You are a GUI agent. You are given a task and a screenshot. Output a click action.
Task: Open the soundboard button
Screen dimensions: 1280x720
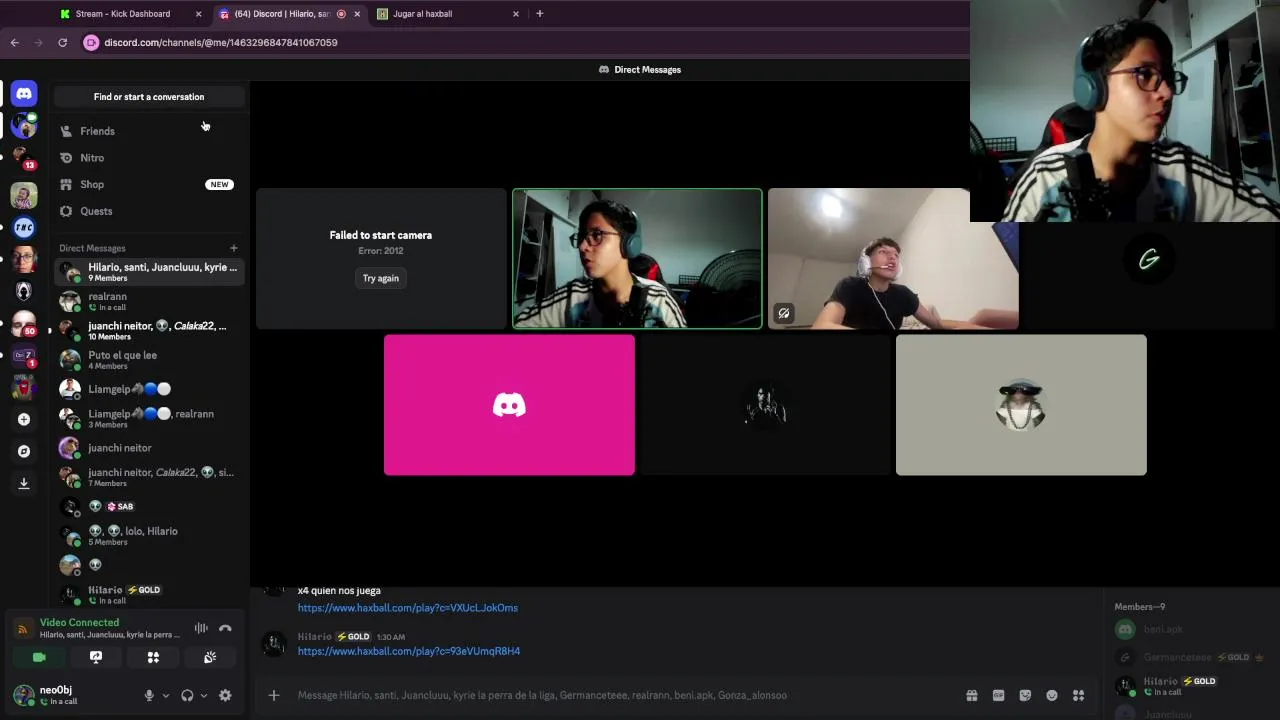pos(210,657)
